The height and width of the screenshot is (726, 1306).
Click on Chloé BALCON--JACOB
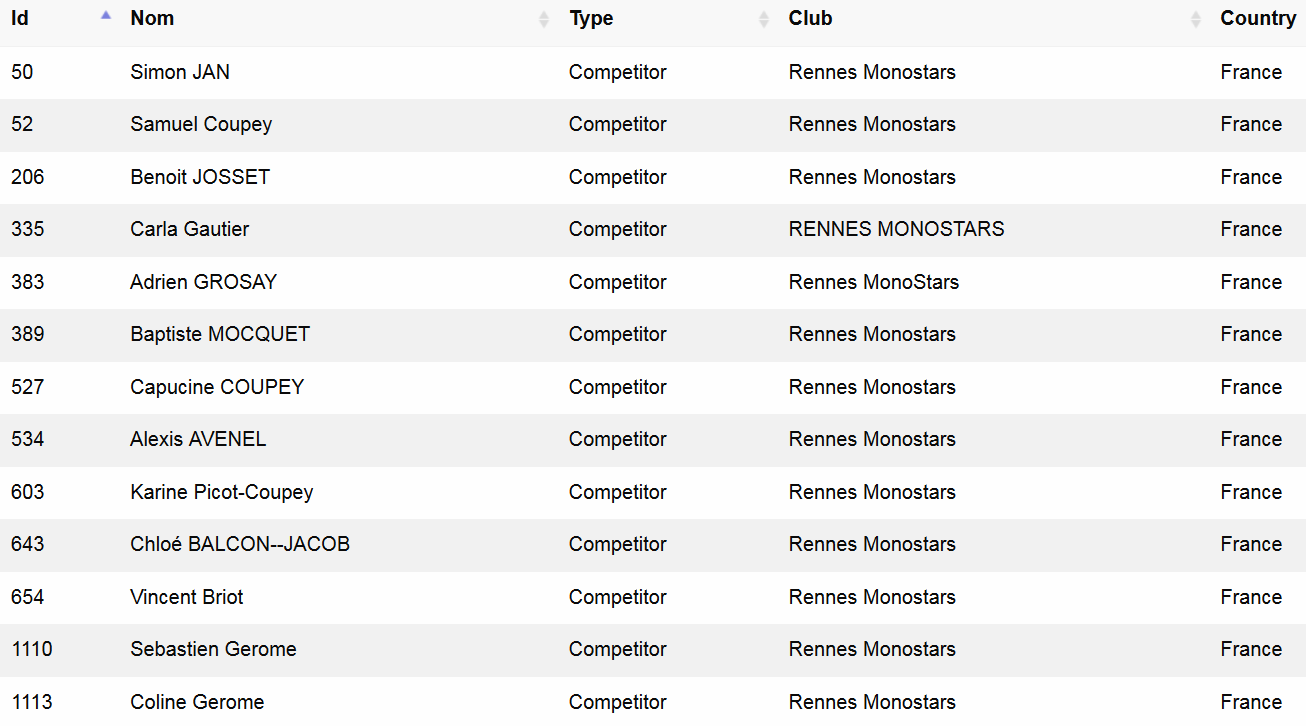(240, 544)
